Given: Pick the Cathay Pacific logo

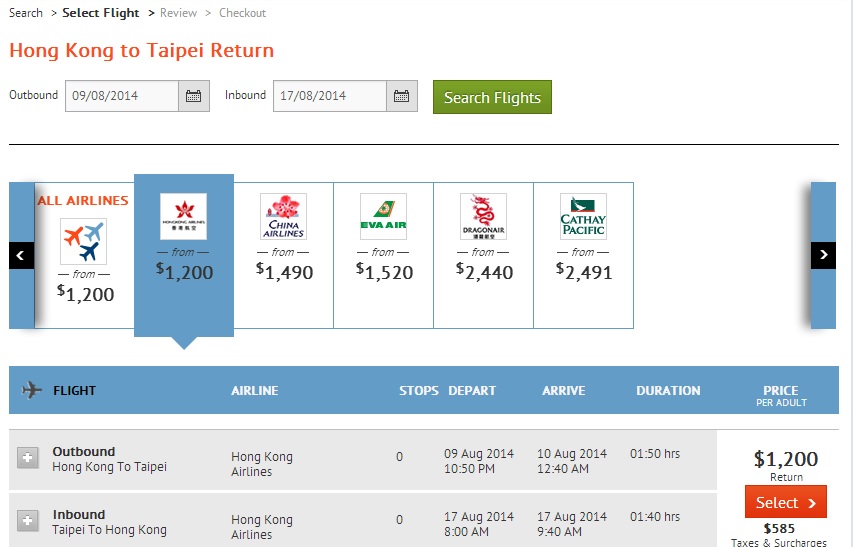Looking at the screenshot, I should click(x=583, y=216).
